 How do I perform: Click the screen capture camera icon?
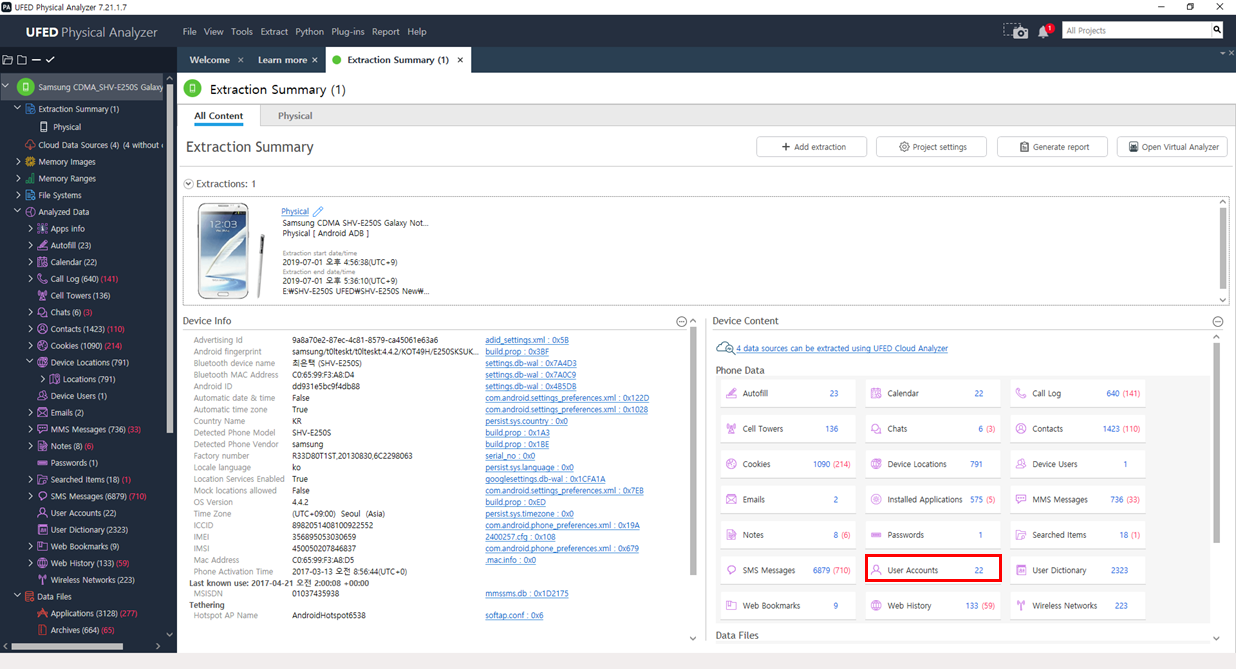[1016, 31]
